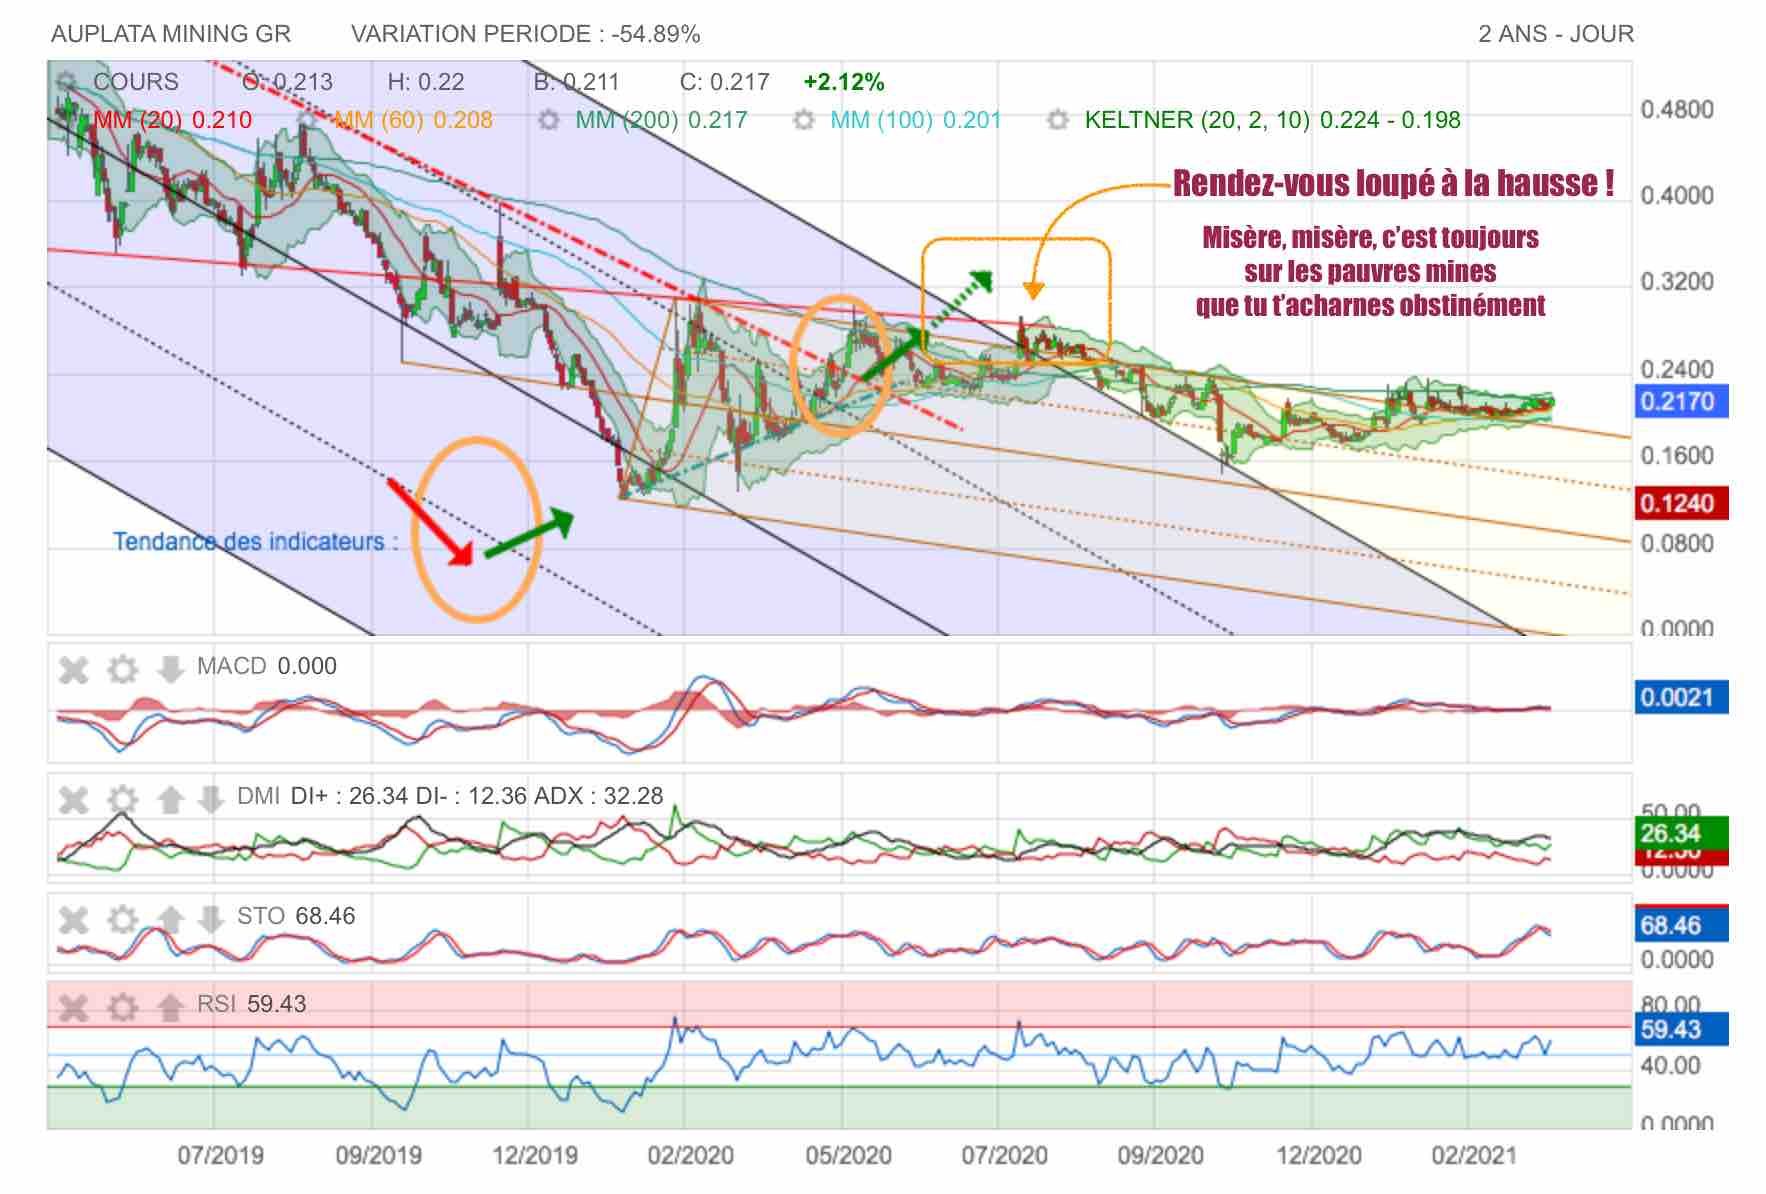Open the KELTNER indicator settings gear
The height and width of the screenshot is (1194, 1766).
click(x=1058, y=120)
